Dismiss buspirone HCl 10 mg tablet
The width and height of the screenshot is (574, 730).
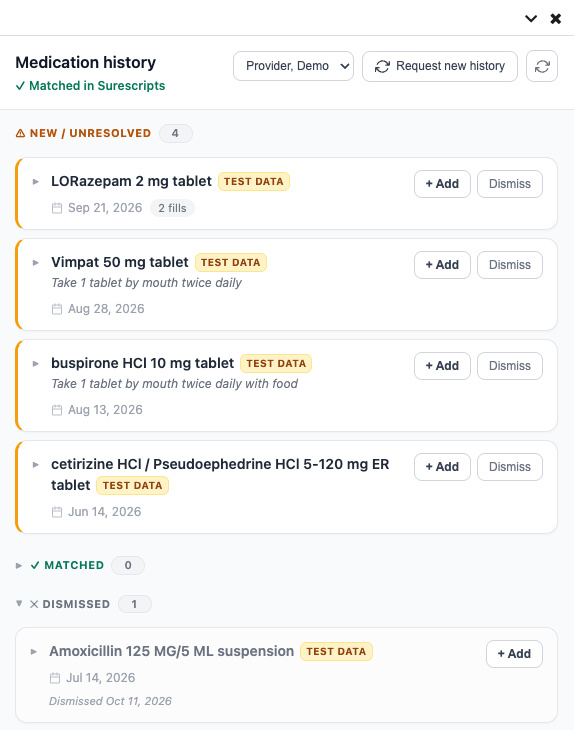pyautogui.click(x=510, y=366)
